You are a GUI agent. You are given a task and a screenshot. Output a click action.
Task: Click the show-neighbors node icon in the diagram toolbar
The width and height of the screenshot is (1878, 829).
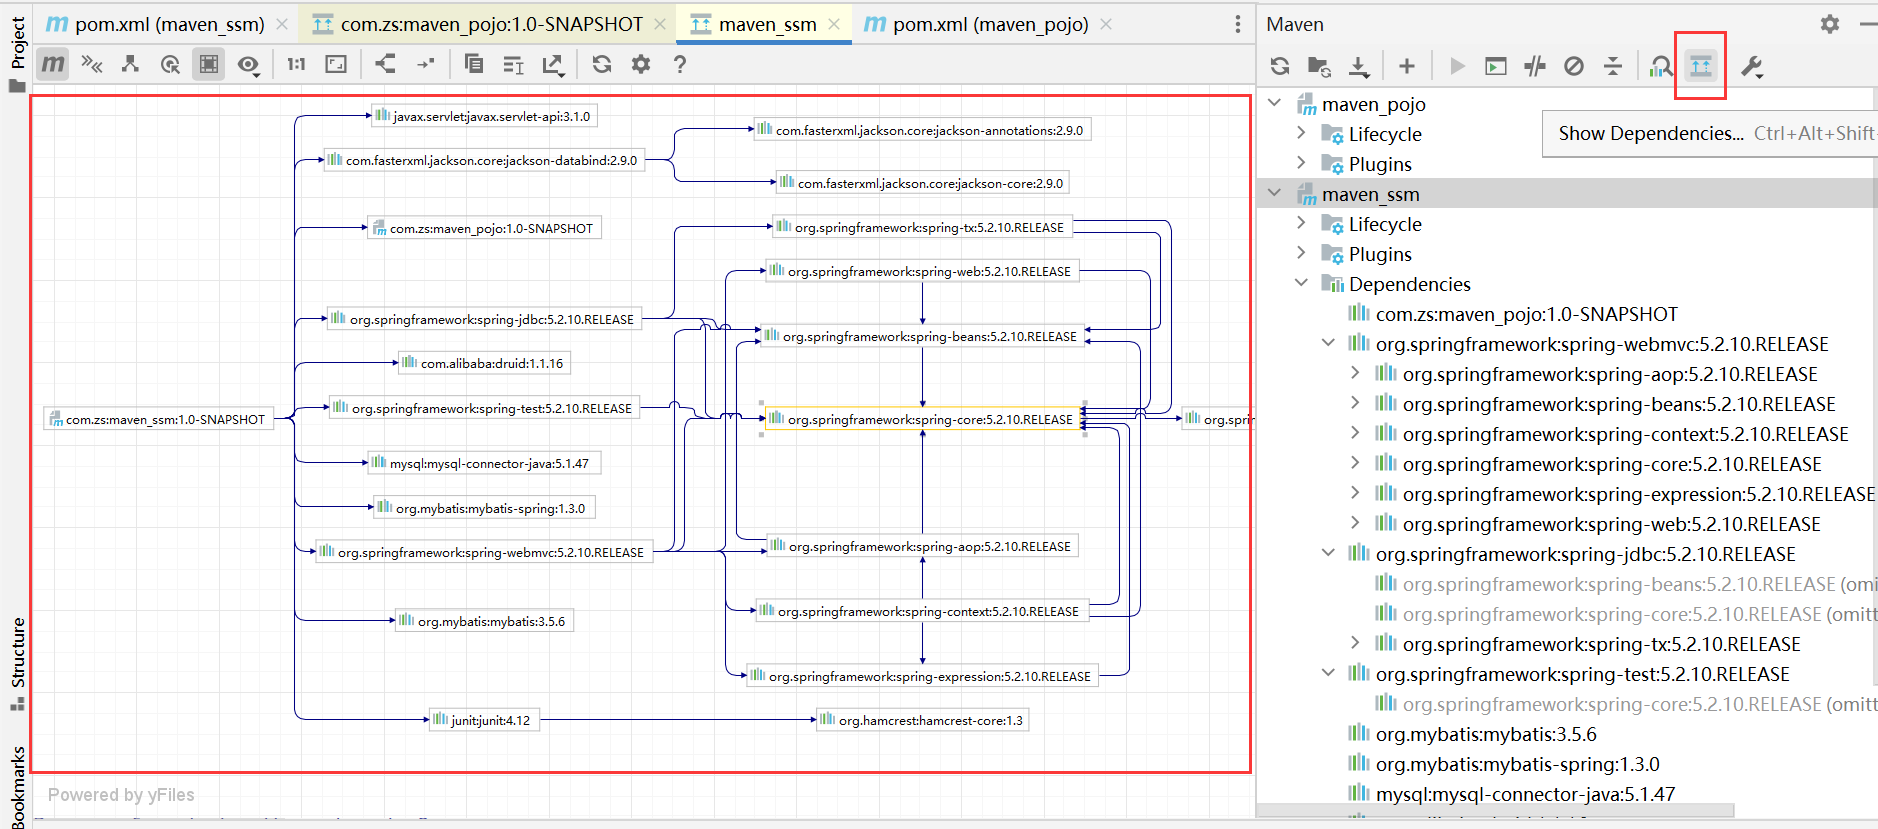[130, 64]
